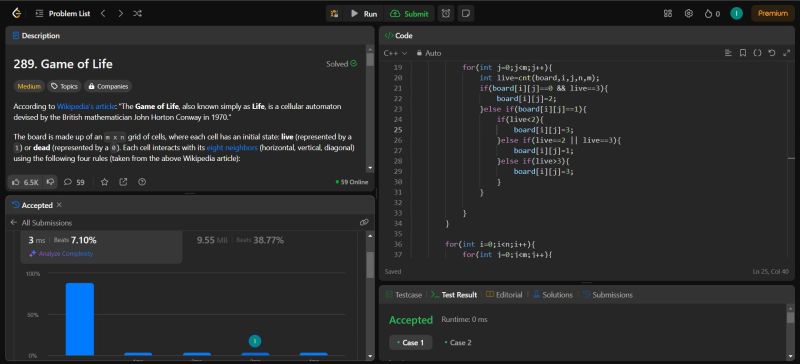Close the Accepted tab

click(59, 205)
